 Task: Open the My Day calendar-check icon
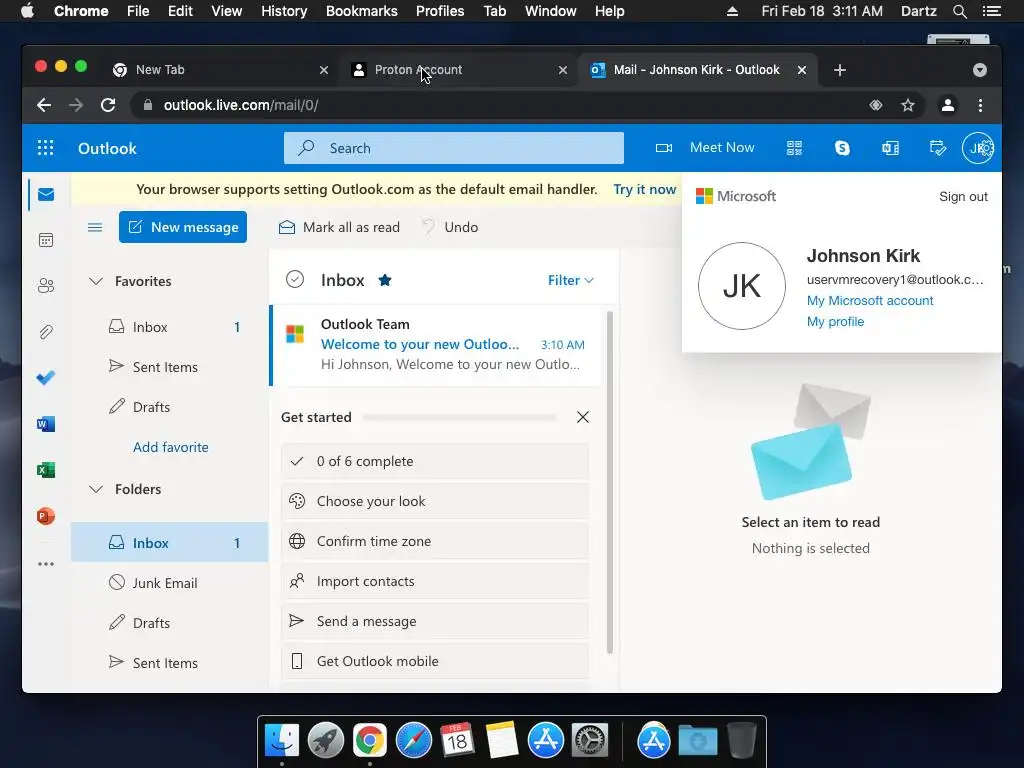coord(938,148)
